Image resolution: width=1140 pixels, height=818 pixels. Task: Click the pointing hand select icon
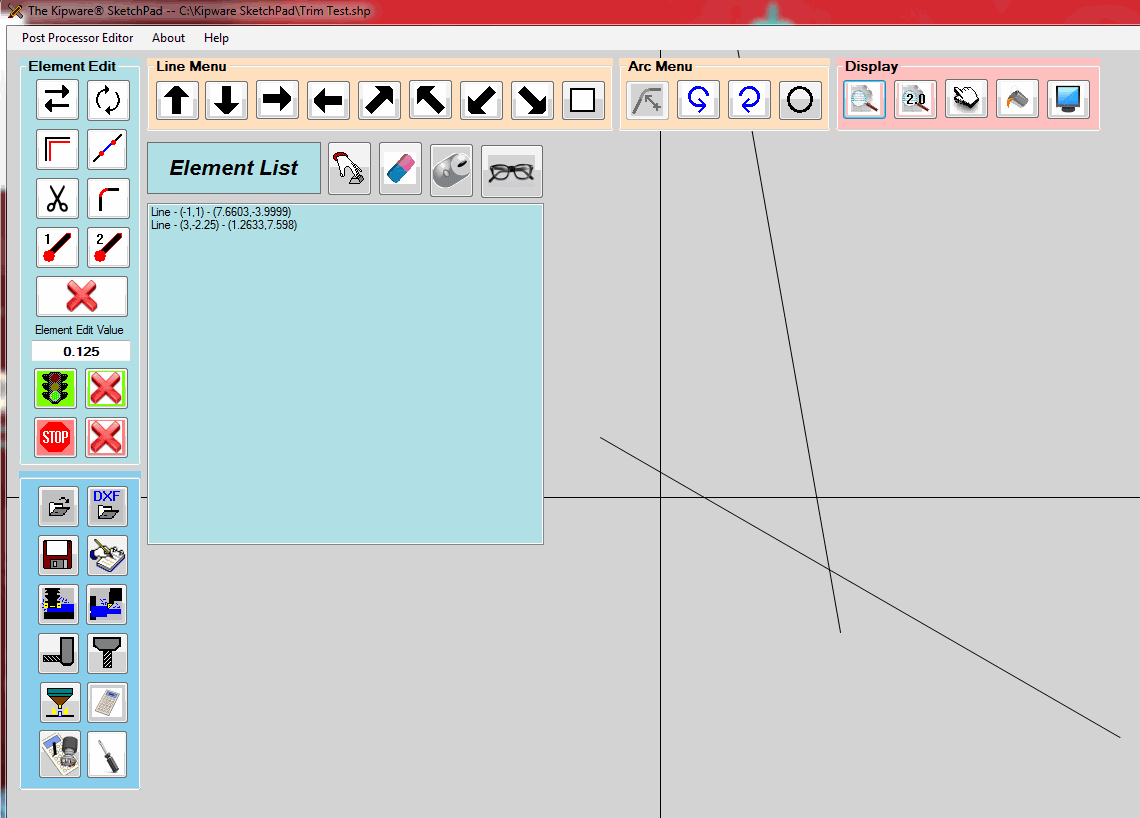coord(350,169)
